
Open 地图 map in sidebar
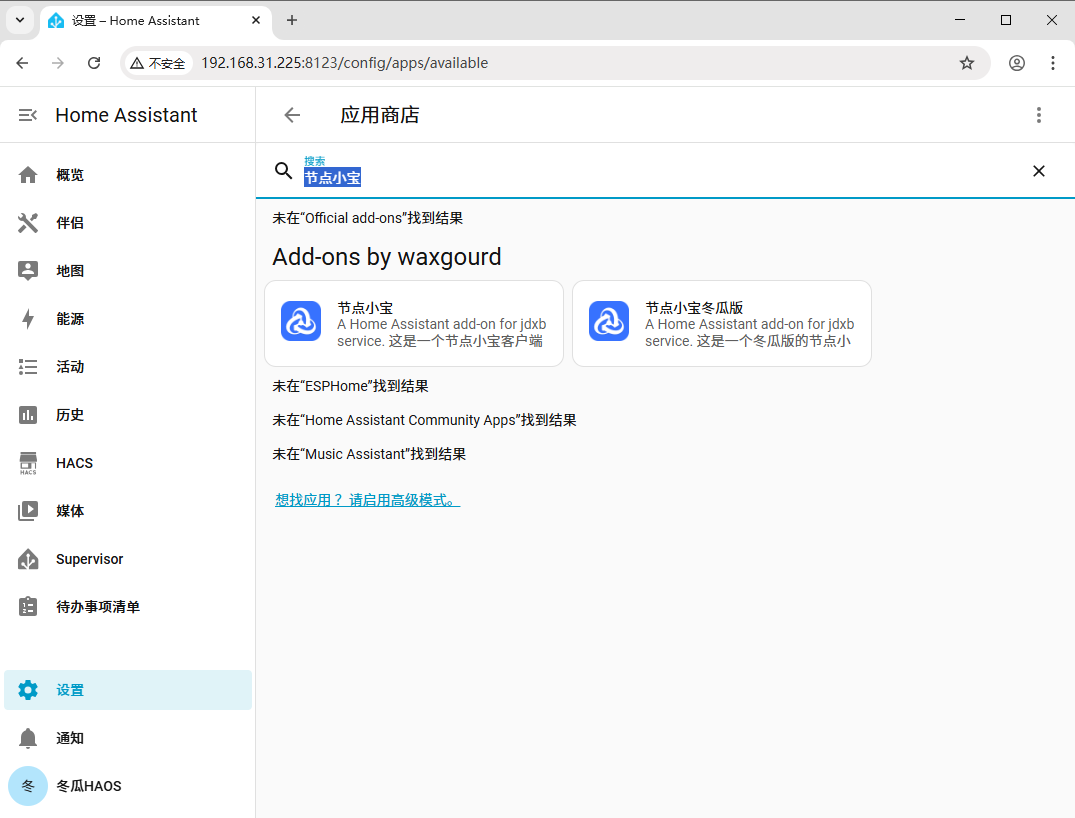click(128, 271)
